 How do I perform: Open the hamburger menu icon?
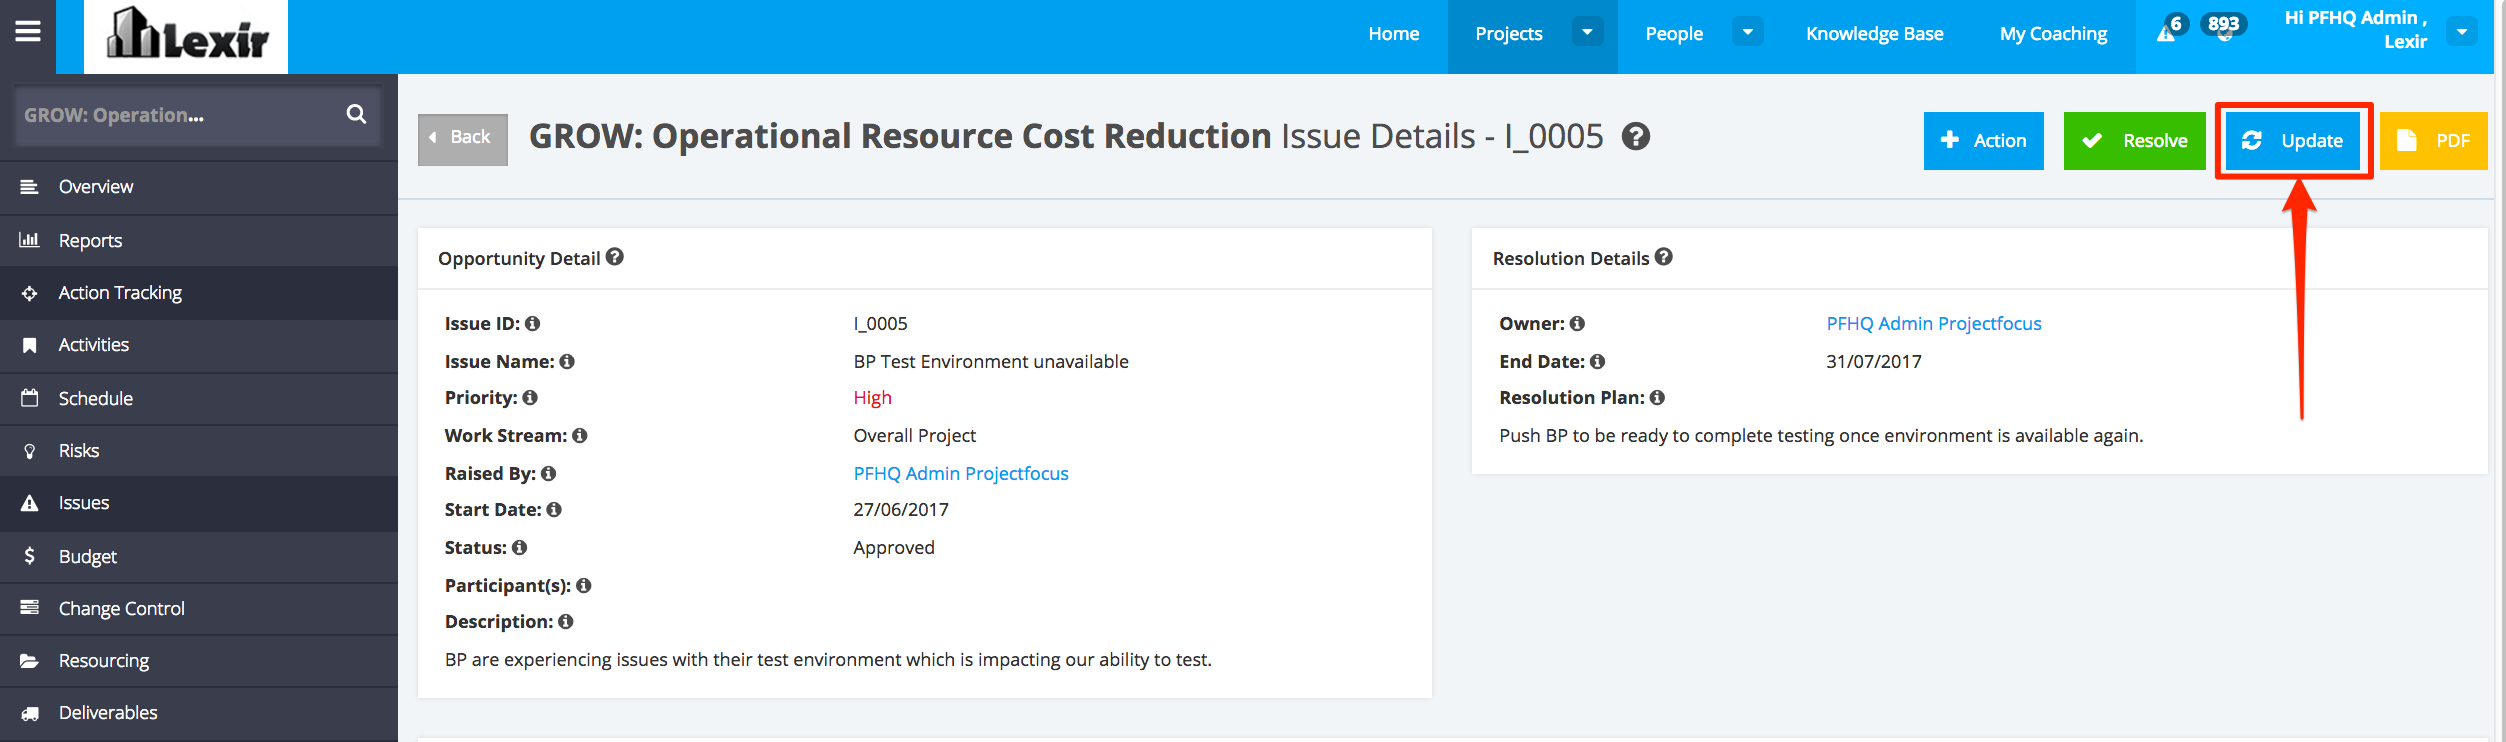pos(28,32)
